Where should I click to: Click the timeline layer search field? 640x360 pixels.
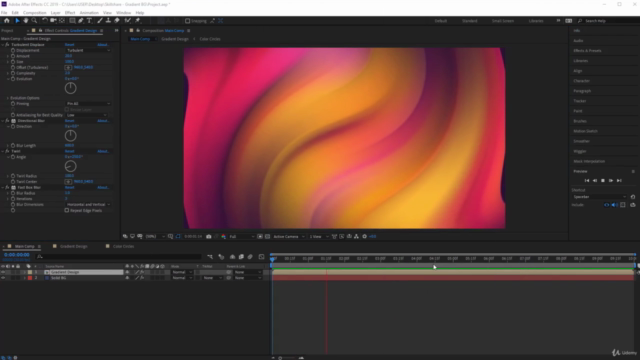(x=119, y=256)
